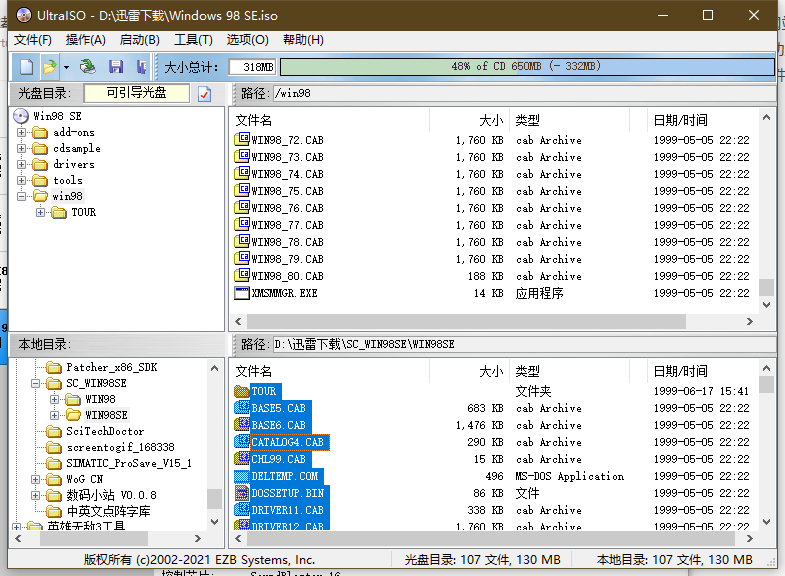Click the WIN98_72.CAB file icon
785x576 pixels.
(x=242, y=140)
